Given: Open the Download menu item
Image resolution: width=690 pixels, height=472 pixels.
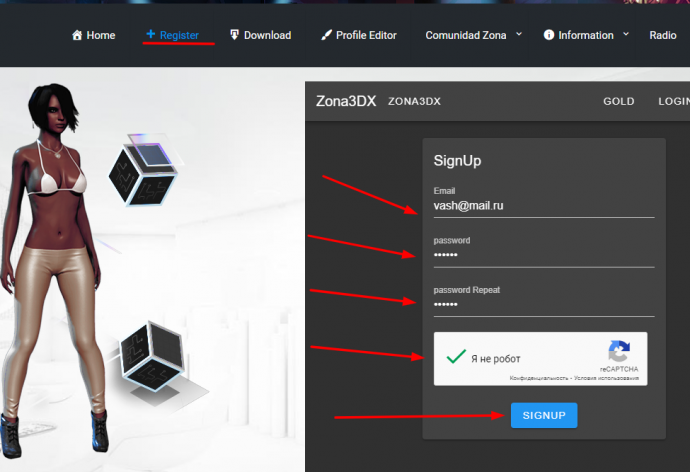Looking at the screenshot, I should click(x=267, y=35).
